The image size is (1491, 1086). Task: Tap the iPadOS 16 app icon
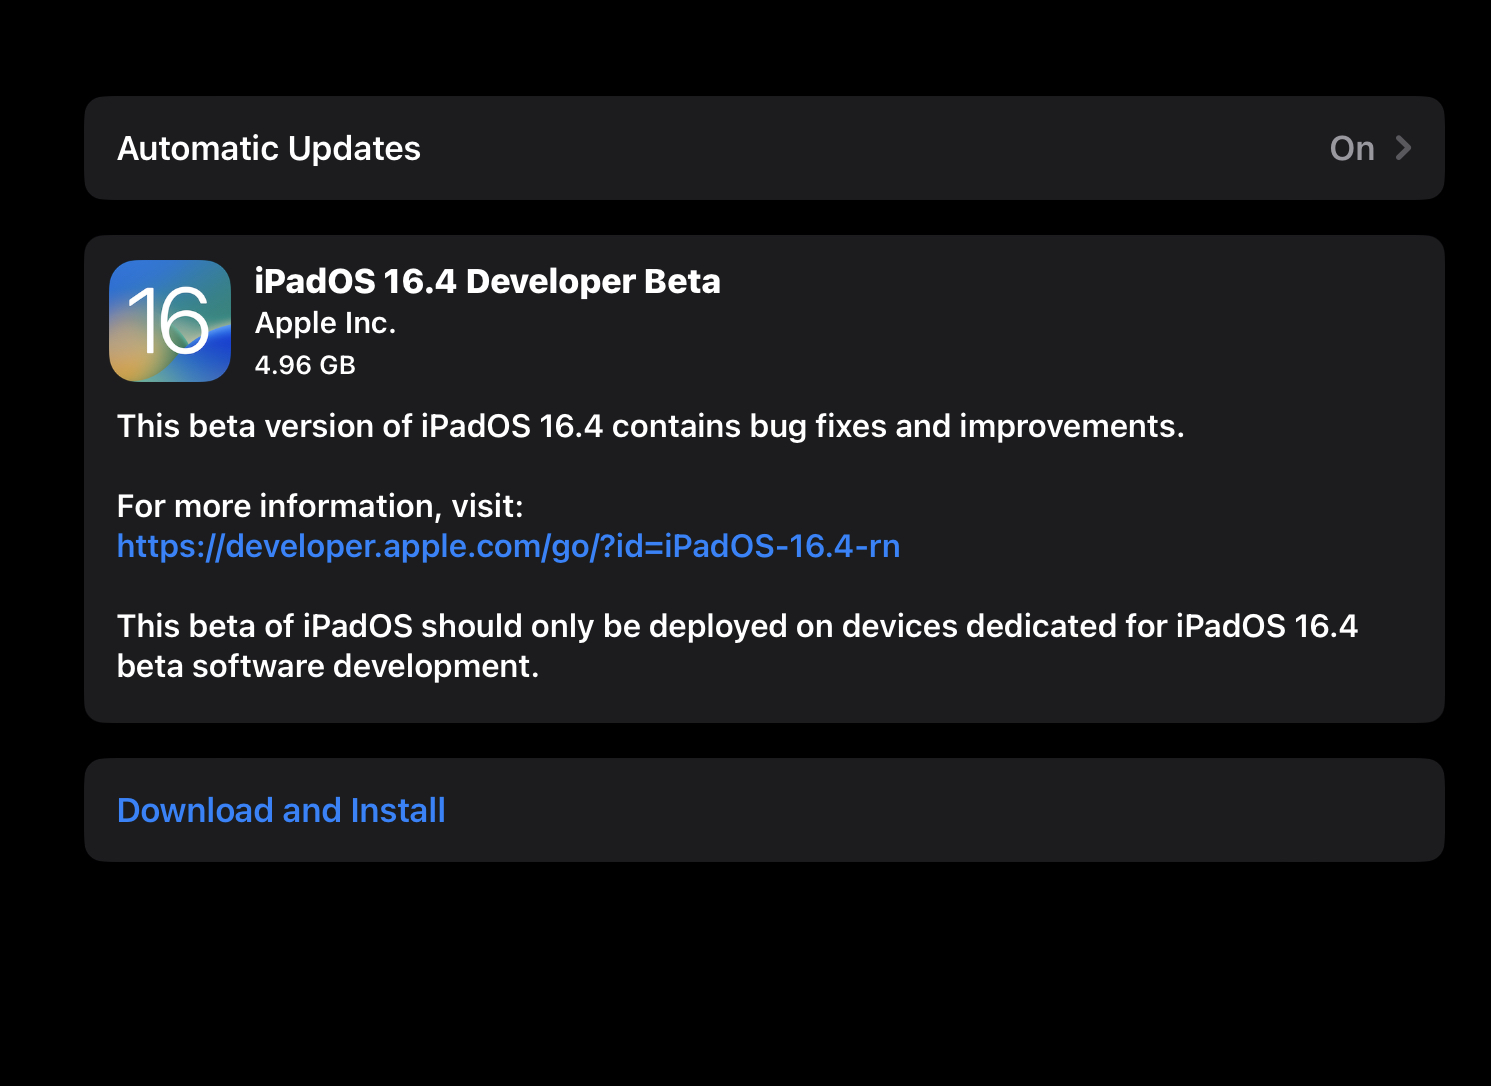170,321
